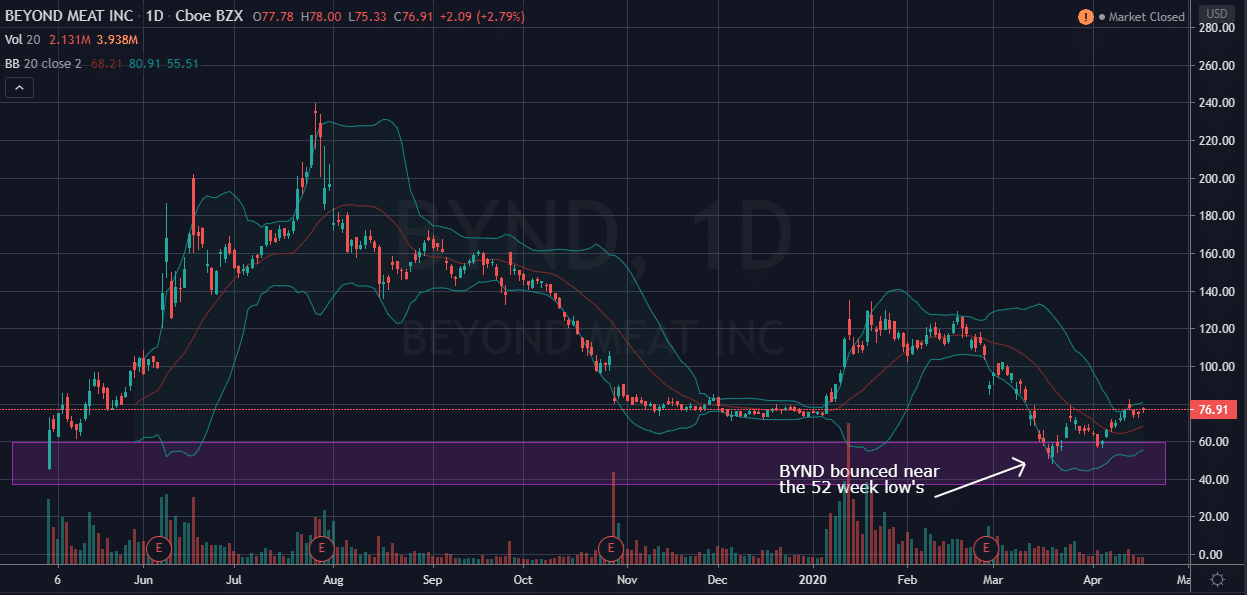Click the 220.00 price axis label
The image size is (1247, 595).
(1218, 141)
